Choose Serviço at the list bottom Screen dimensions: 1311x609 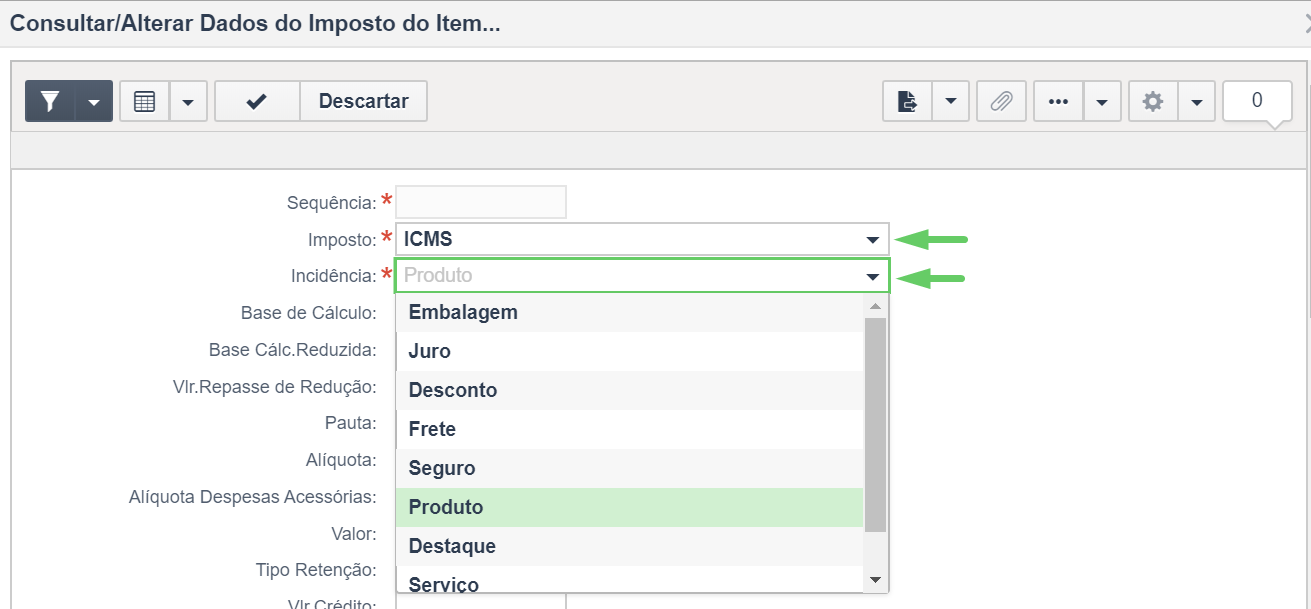(629, 580)
